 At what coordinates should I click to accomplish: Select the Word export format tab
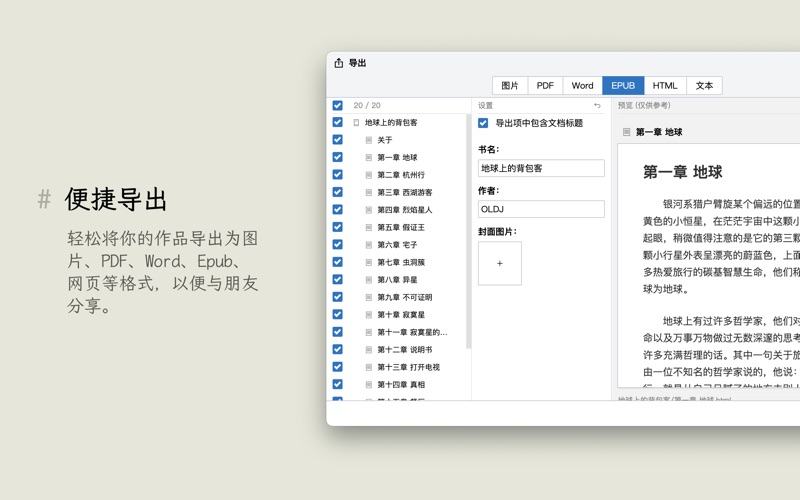[x=582, y=86]
